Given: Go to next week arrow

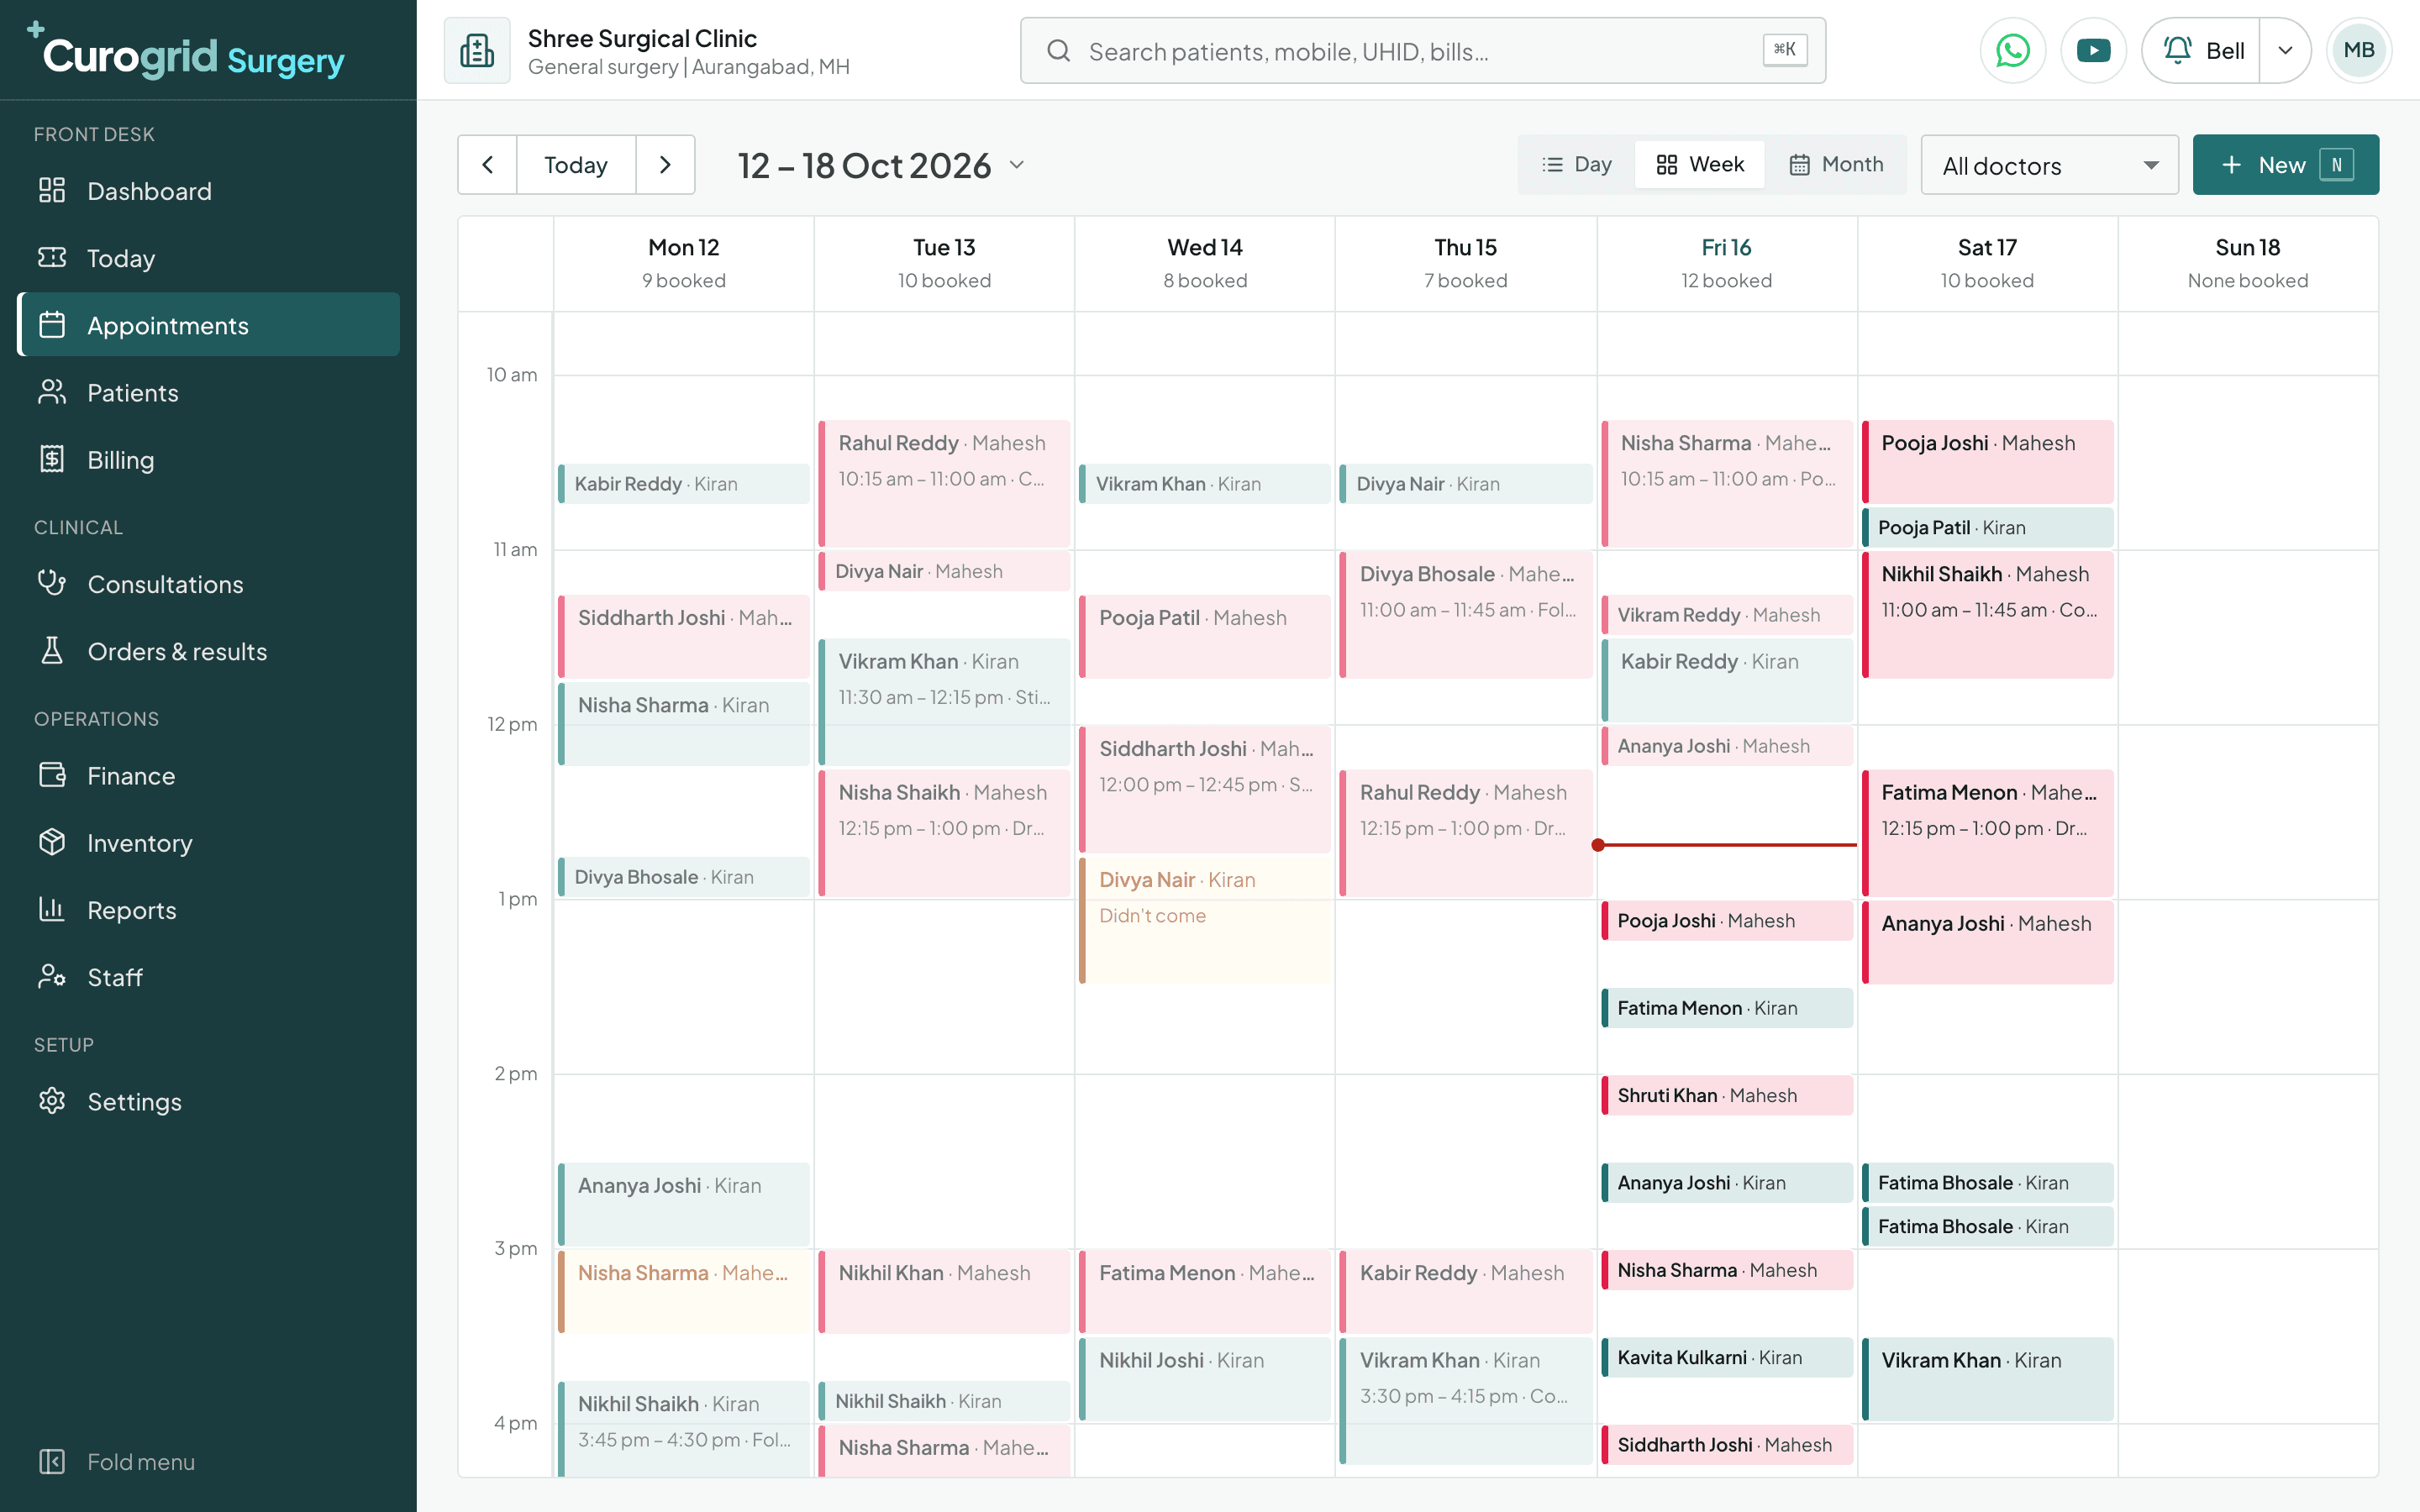Looking at the screenshot, I should pos(665,165).
